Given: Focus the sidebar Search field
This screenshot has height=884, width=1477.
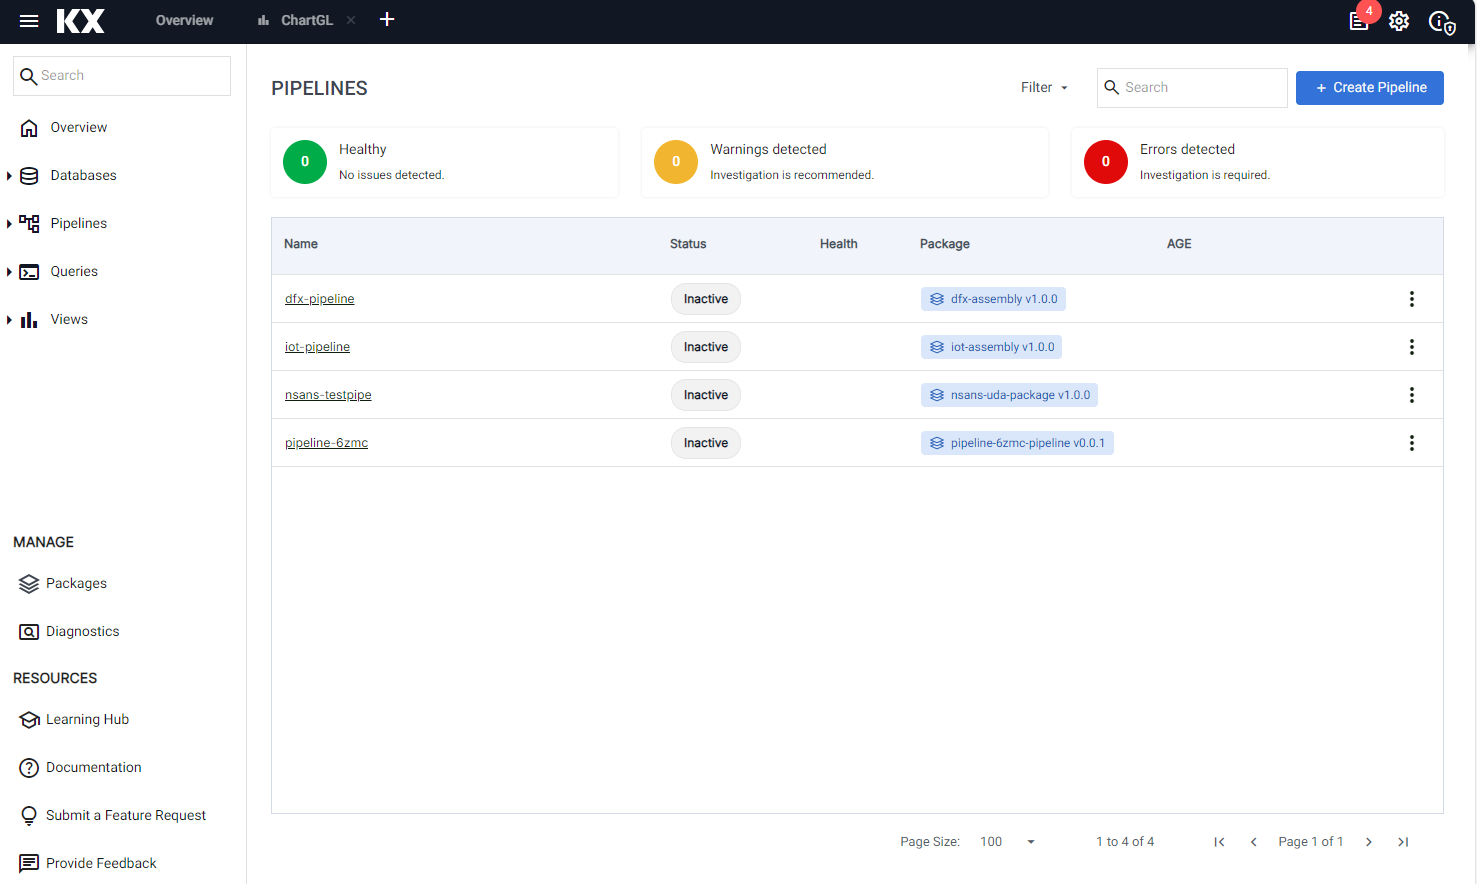Looking at the screenshot, I should pos(122,76).
